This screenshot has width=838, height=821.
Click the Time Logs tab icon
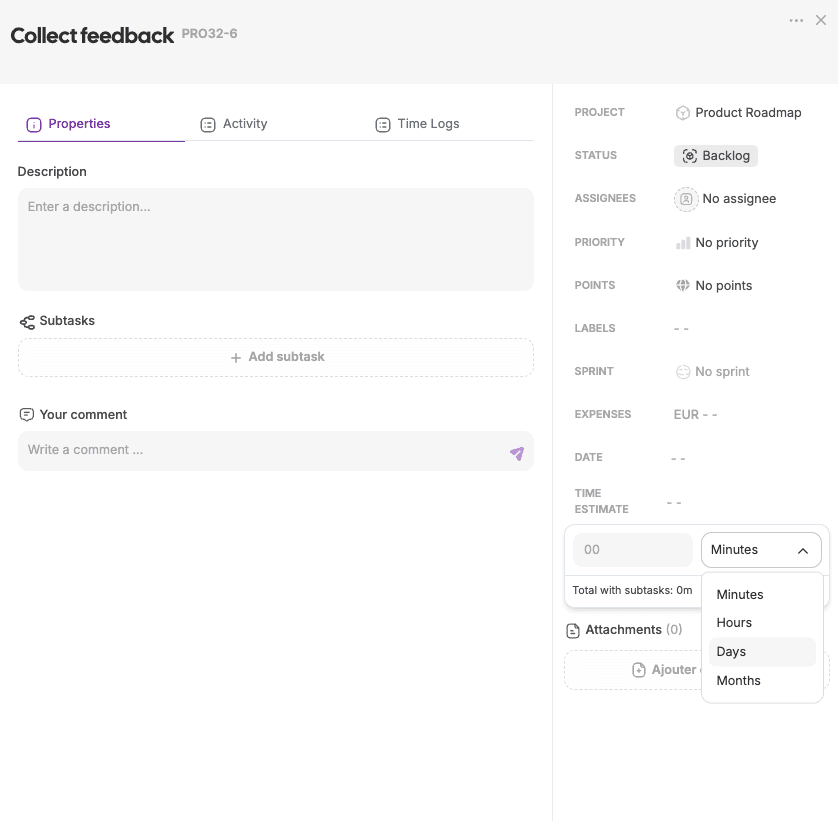click(x=383, y=125)
